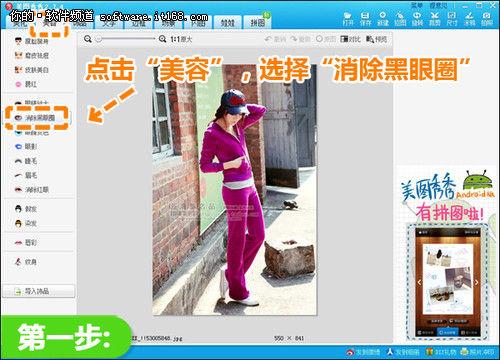Choose 皮肤美白 (skin whitening) in the sidebar
Screen dimensions: 500x360
tap(32, 70)
